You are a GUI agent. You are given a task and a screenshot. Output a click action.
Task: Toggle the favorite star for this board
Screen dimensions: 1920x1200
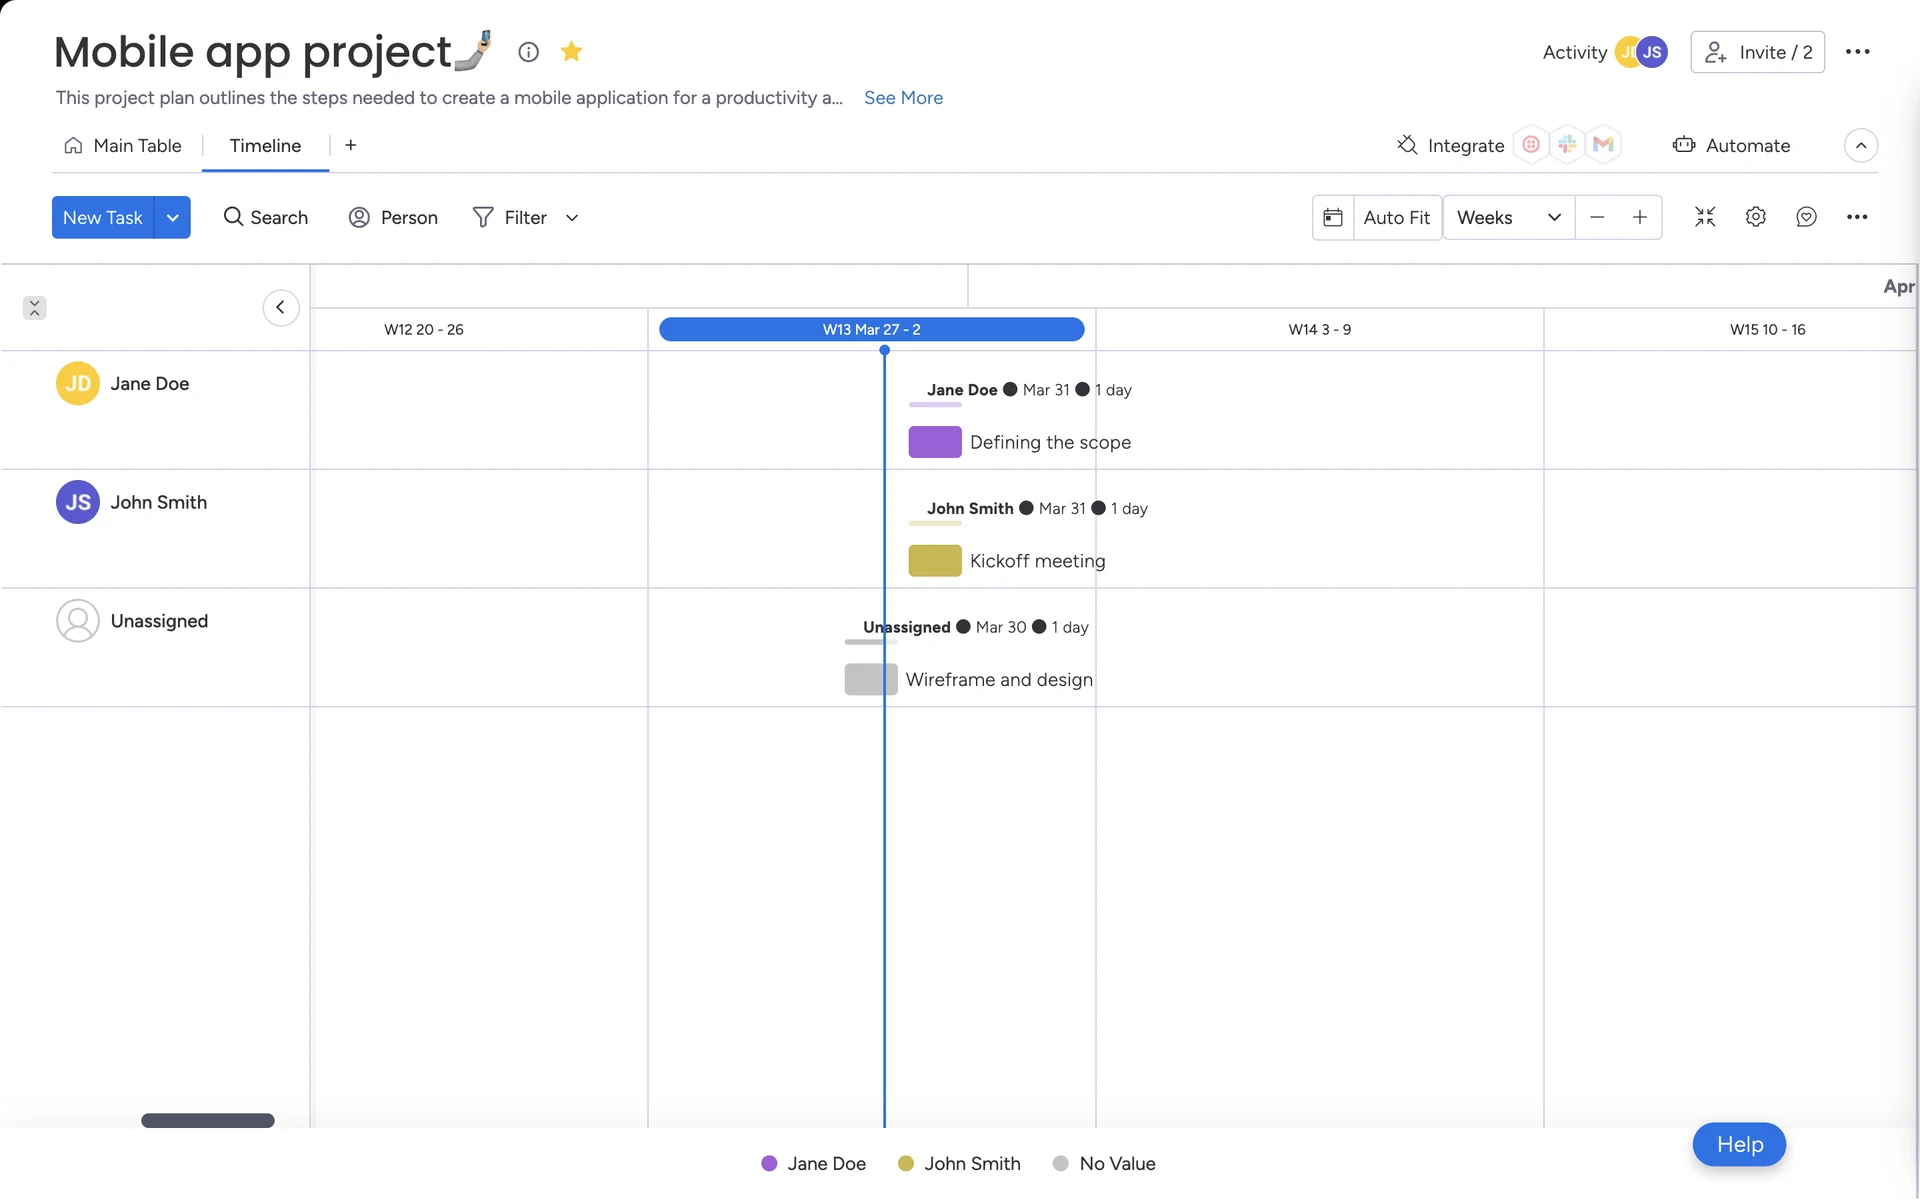571,52
